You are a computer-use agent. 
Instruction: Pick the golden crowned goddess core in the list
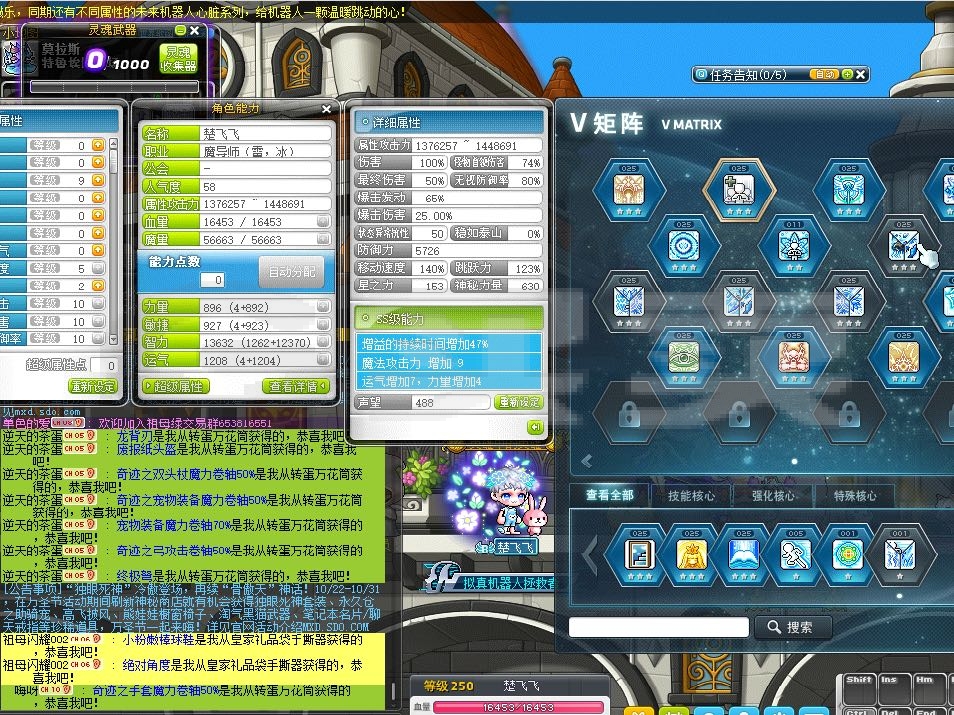[692, 554]
